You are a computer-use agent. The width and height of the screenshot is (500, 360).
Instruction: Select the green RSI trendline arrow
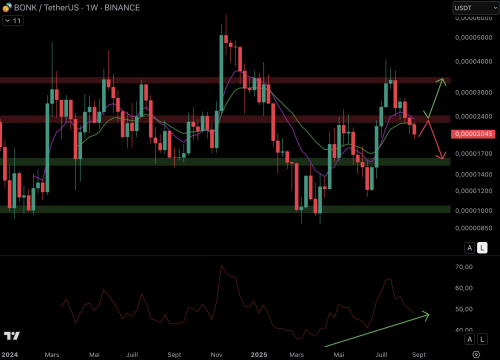(x=377, y=330)
